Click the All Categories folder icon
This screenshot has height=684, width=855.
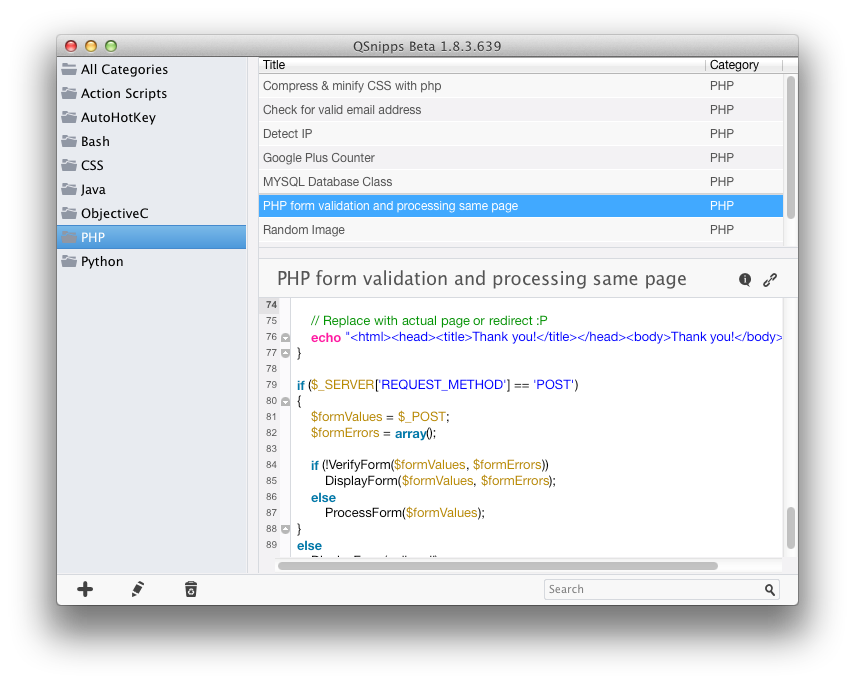69,69
